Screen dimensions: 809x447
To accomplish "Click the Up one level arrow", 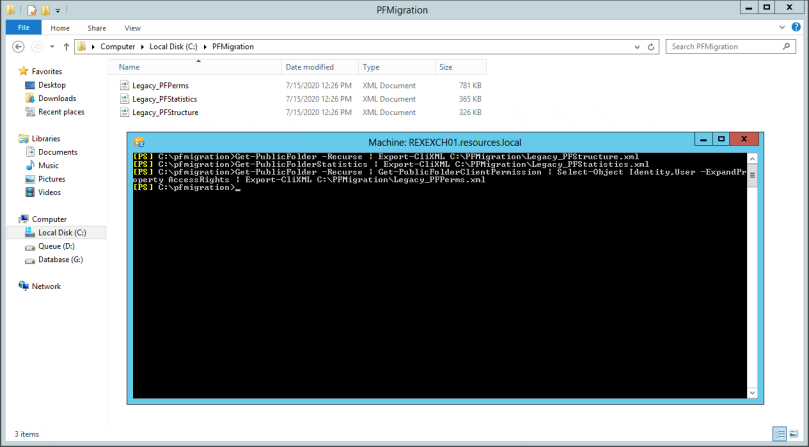I will [x=67, y=47].
